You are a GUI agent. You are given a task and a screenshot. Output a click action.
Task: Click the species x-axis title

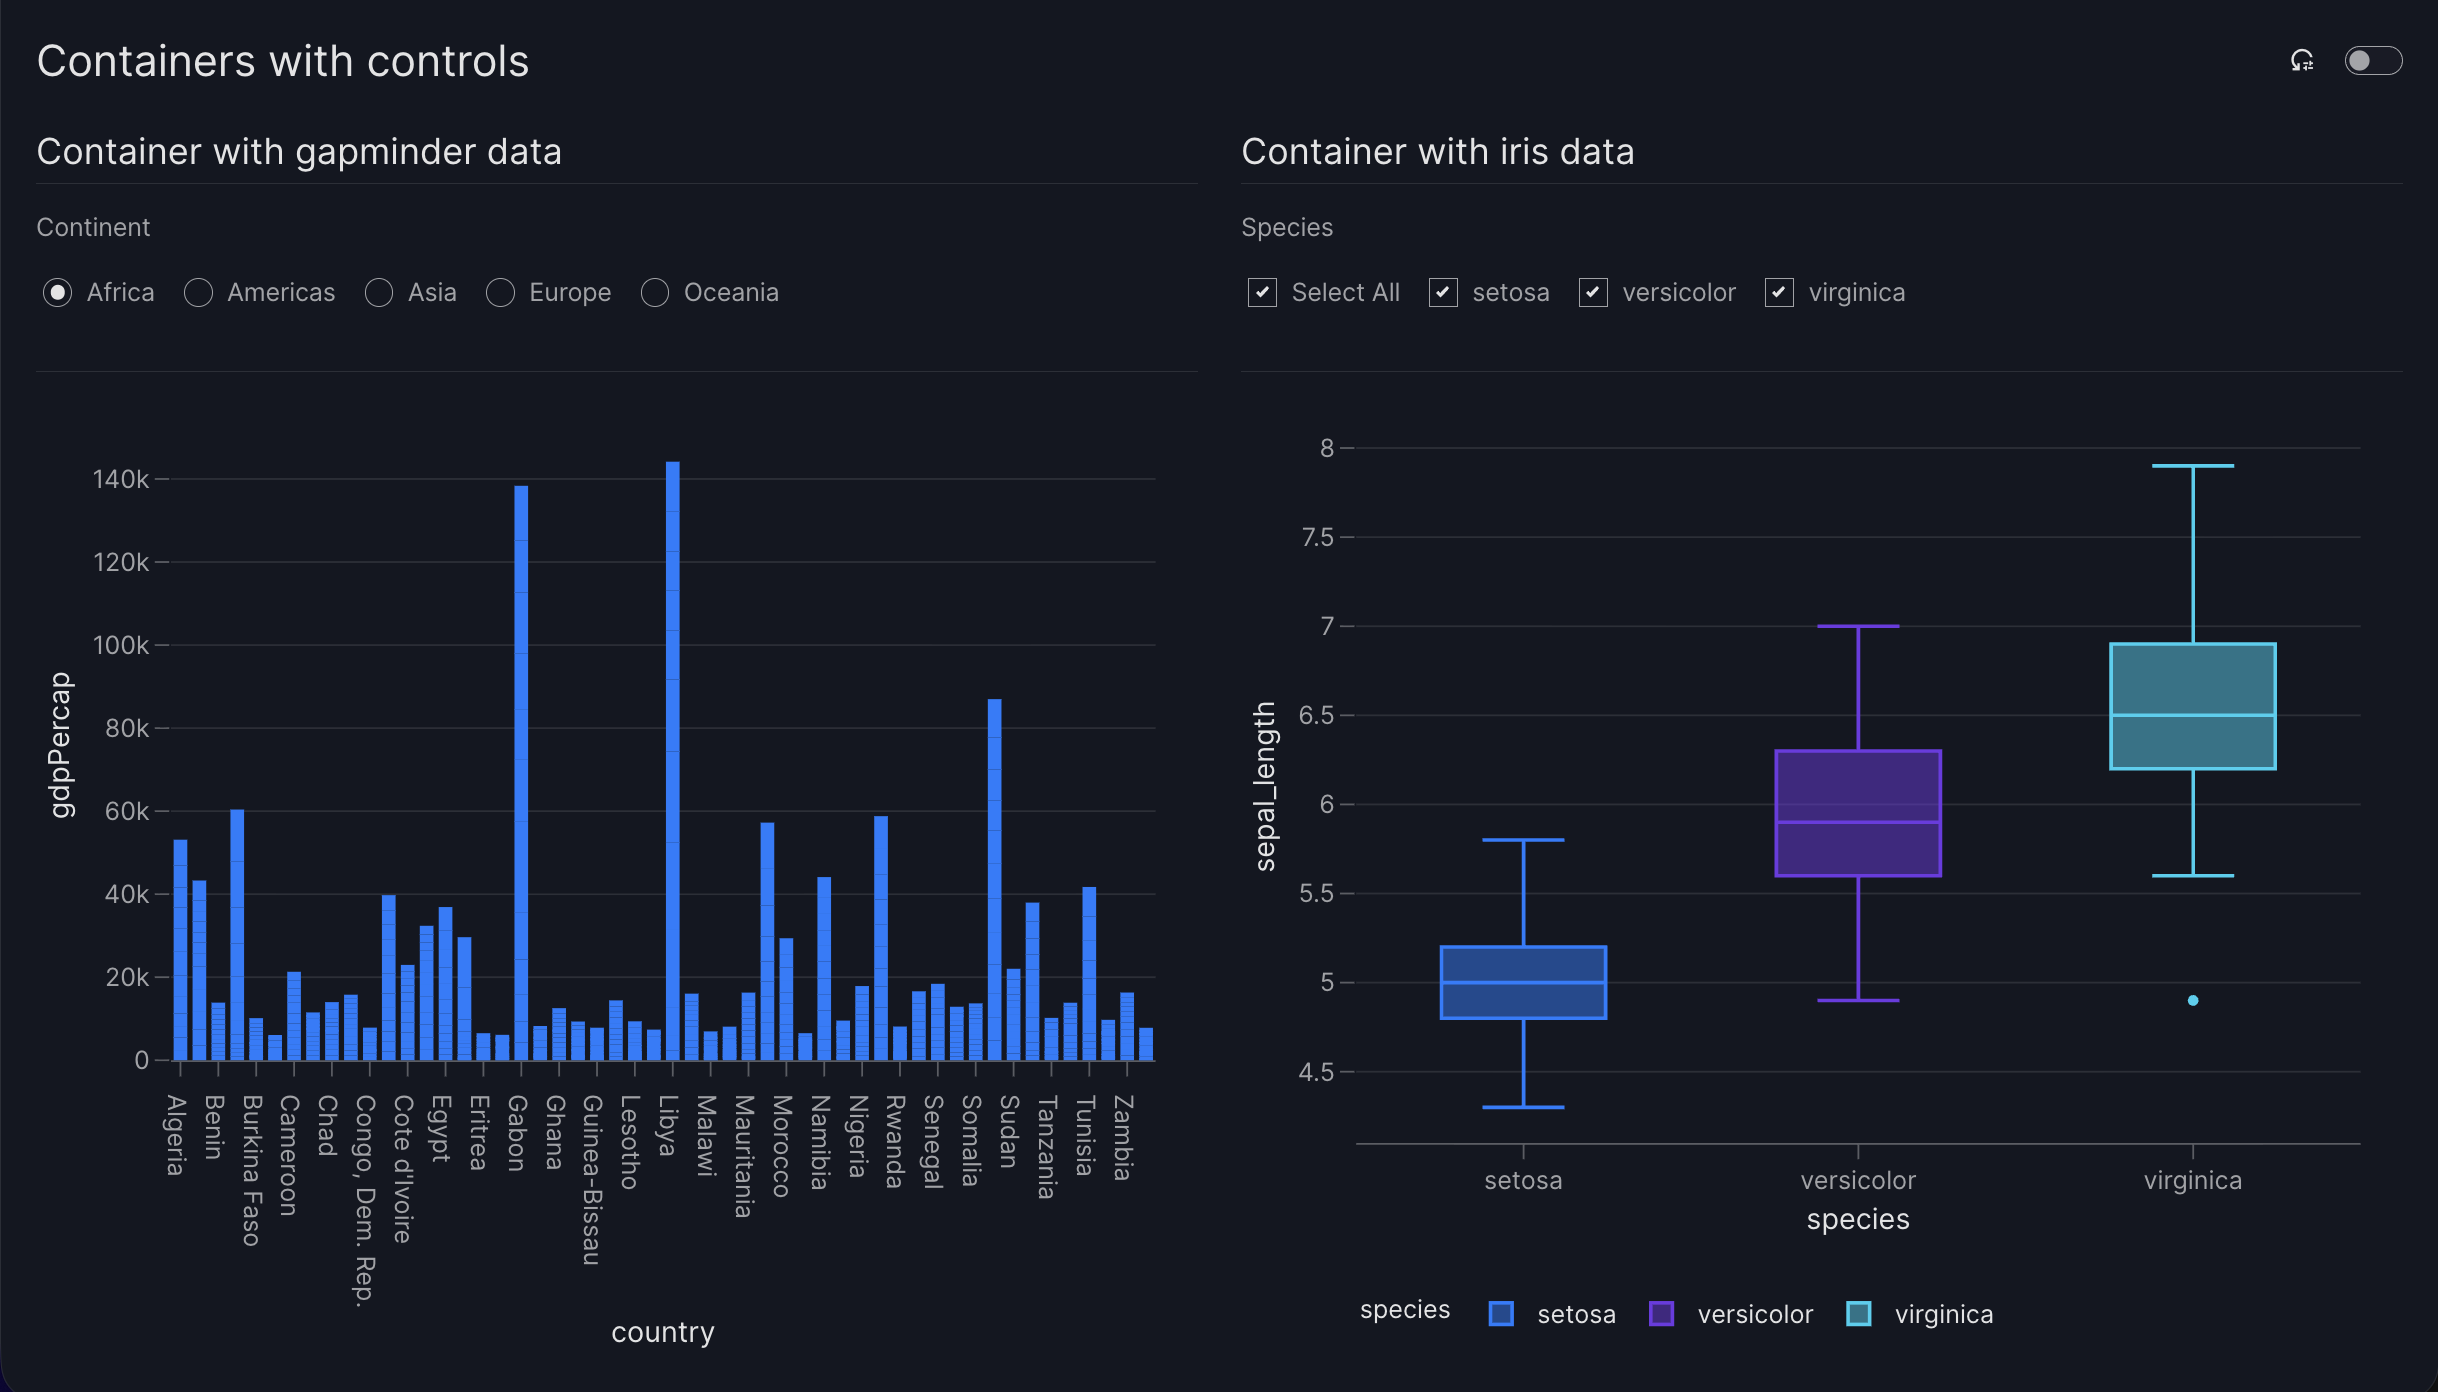[x=1858, y=1220]
